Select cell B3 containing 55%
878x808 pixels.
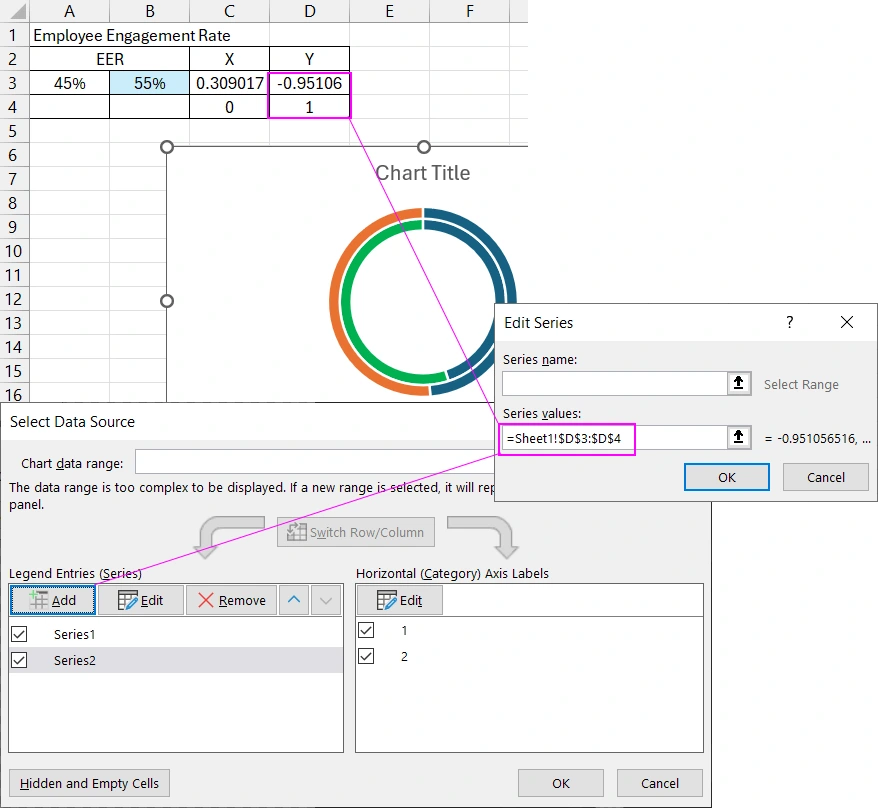coord(148,83)
